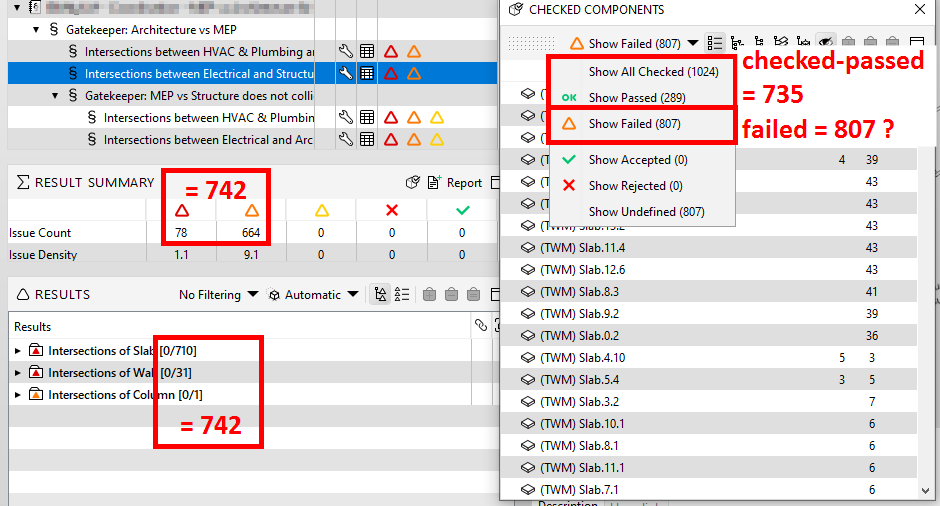Open table icon for first HVAC & Plumbing rule
Viewport: 940px width, 506px height.
367,52
